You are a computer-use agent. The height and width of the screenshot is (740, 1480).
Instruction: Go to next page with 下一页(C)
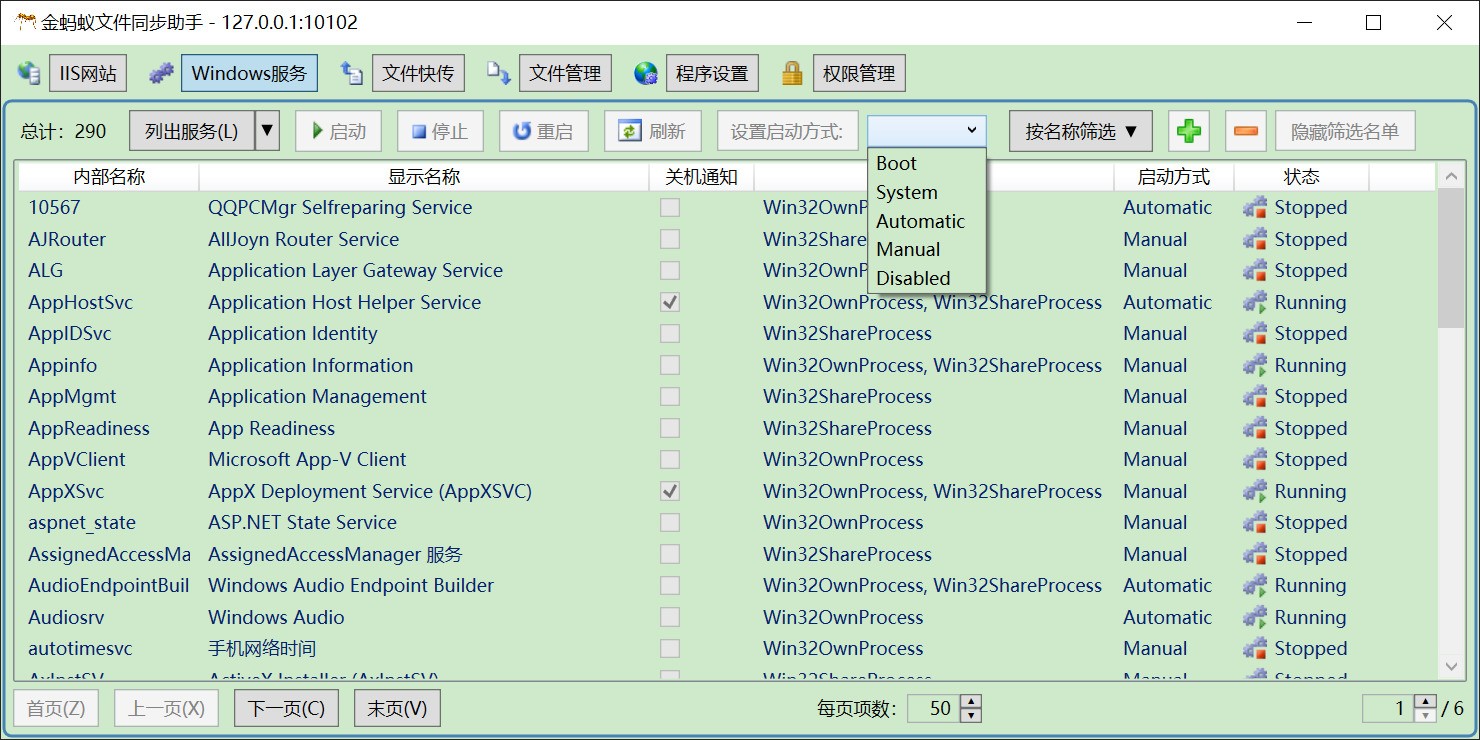[x=286, y=709]
